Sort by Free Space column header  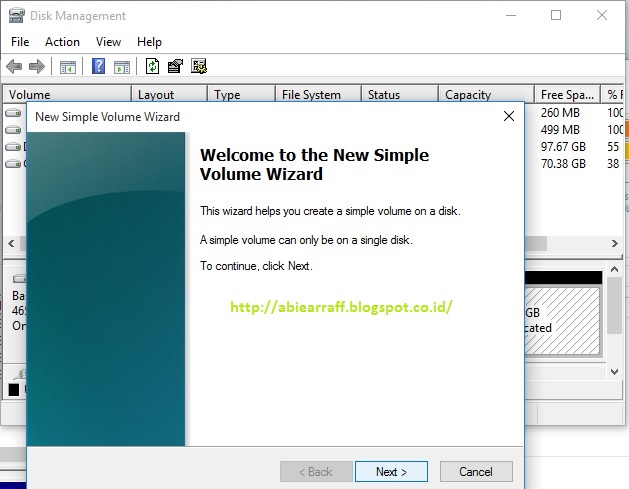point(568,95)
